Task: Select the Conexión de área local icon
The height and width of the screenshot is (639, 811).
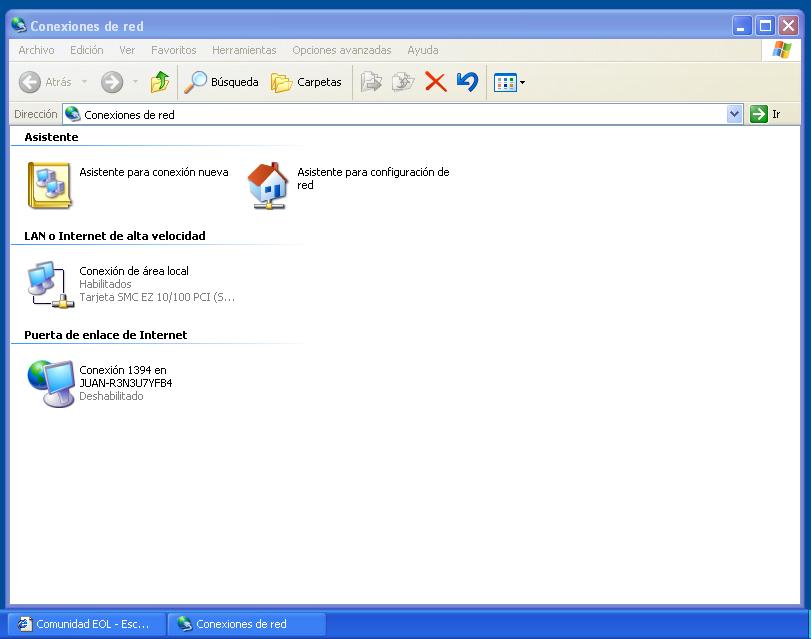Action: [50, 284]
